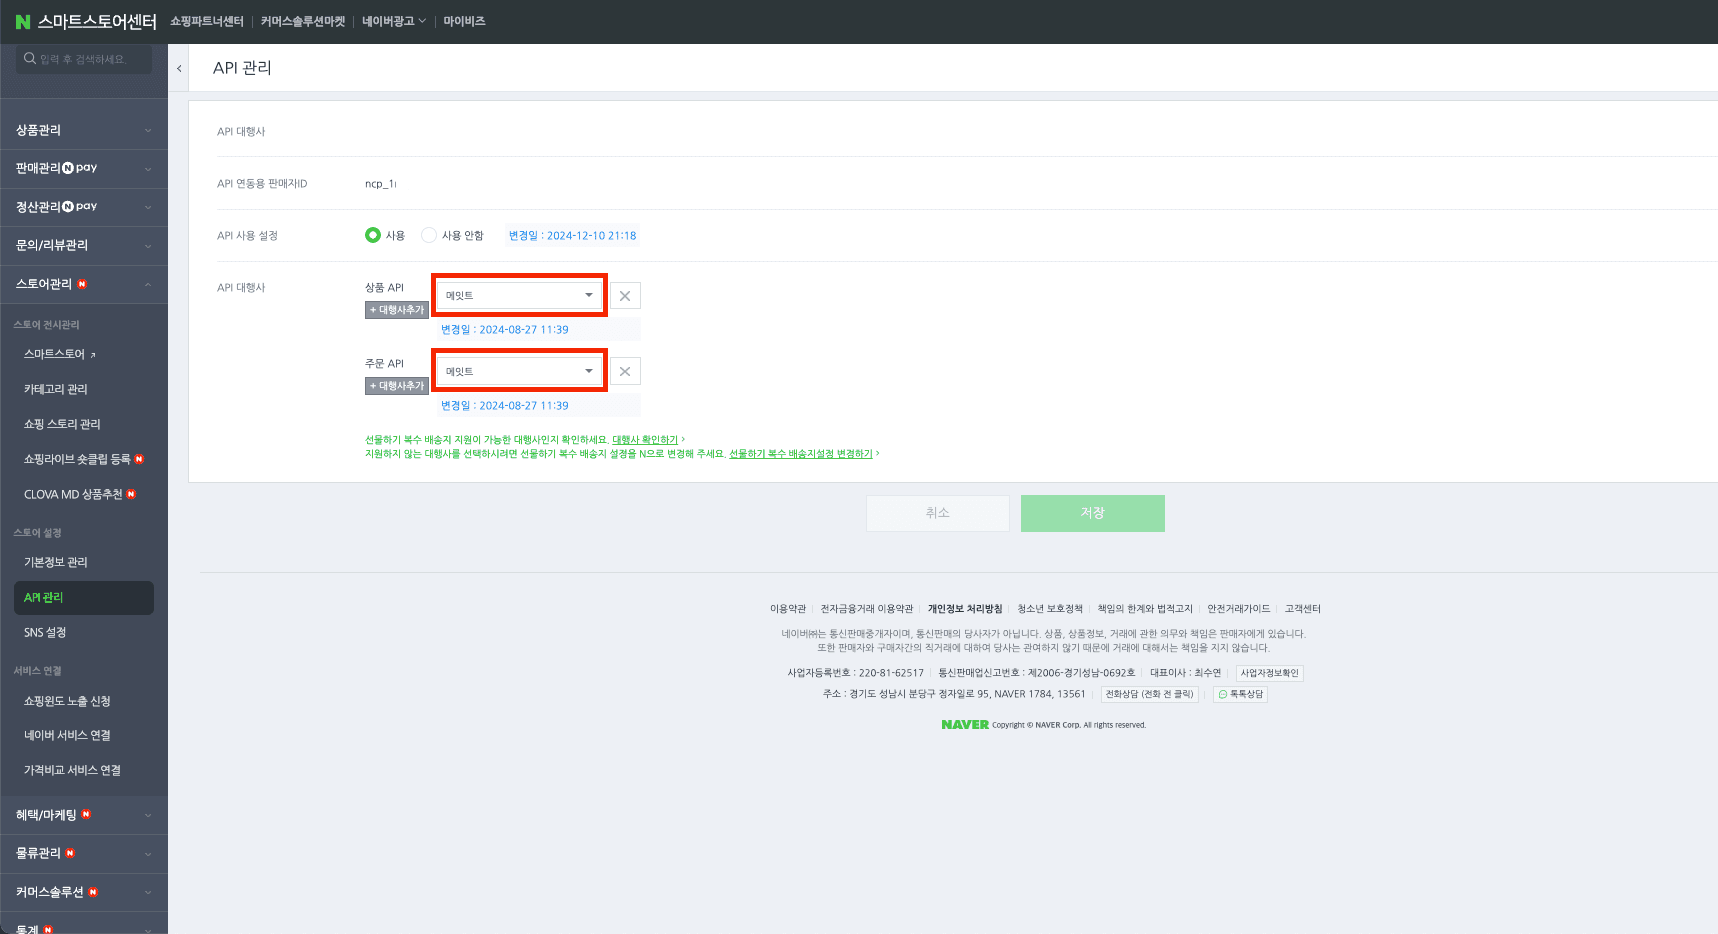Select API 관리 sidebar item
Viewport: 1718px width, 934px height.
(x=84, y=597)
